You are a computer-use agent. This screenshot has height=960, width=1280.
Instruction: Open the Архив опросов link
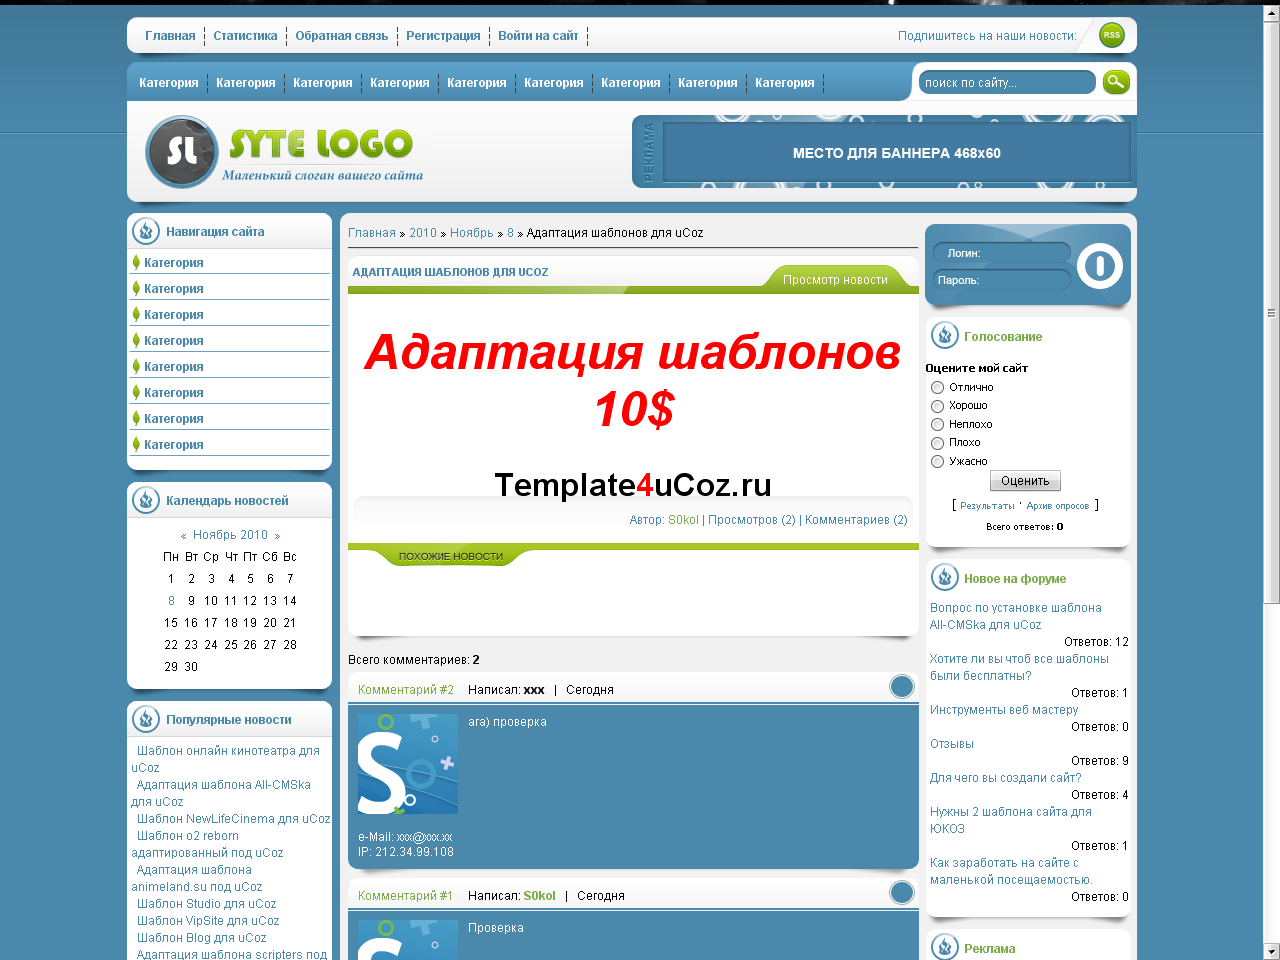click(1057, 506)
